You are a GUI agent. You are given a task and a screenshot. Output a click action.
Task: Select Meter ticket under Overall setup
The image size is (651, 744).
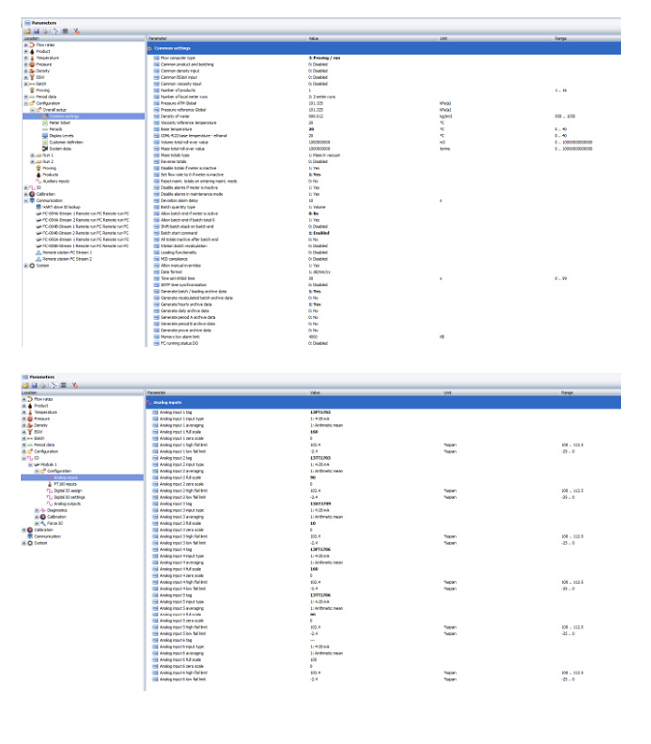[x=60, y=122]
